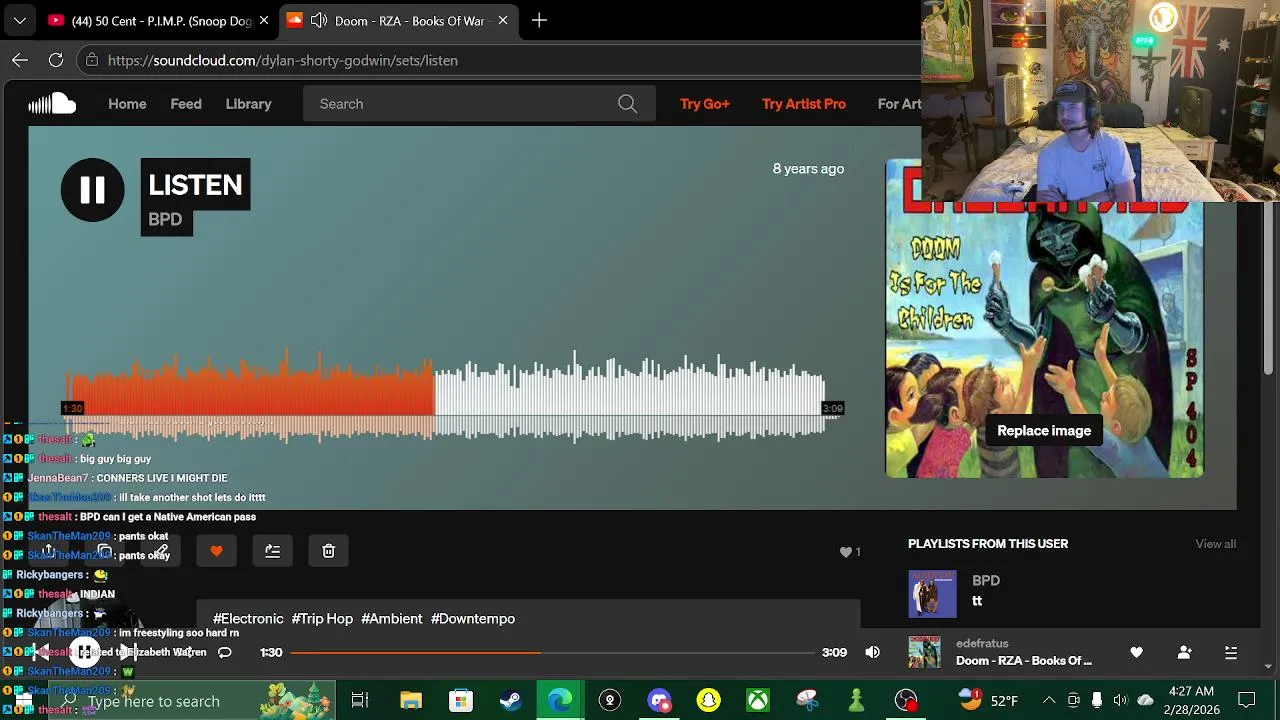Click the search magnifier icon
Screen dimensions: 1280x720
[627, 104]
